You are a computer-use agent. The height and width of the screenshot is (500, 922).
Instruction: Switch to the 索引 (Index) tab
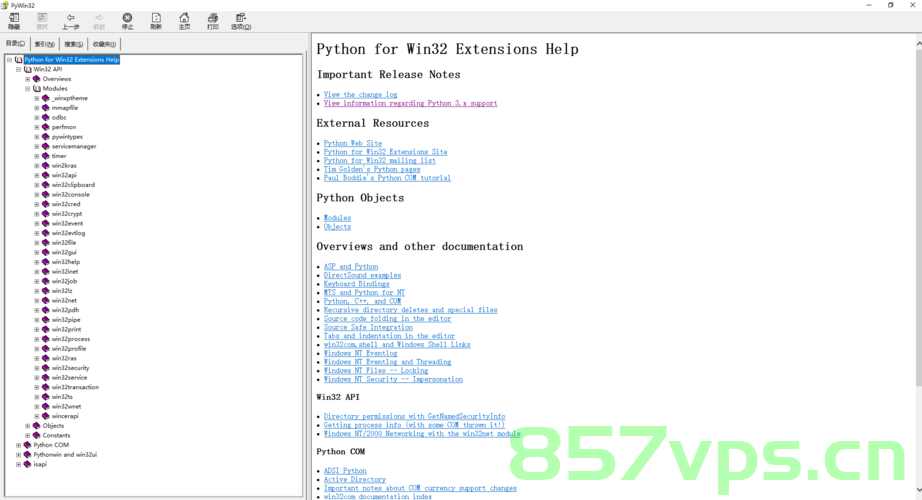[44, 44]
